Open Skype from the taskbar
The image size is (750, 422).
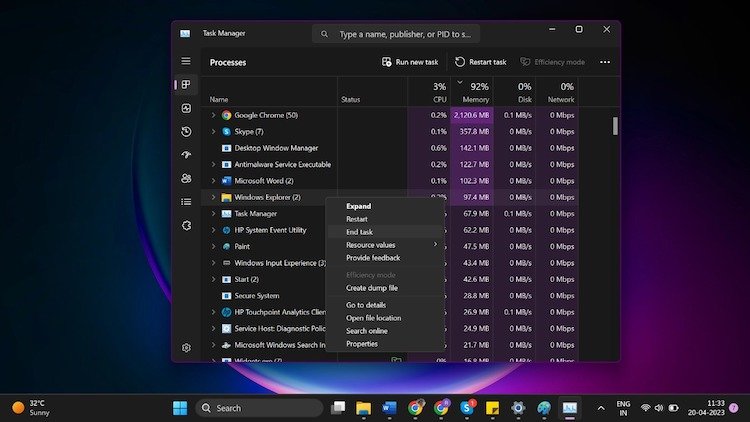pos(467,408)
